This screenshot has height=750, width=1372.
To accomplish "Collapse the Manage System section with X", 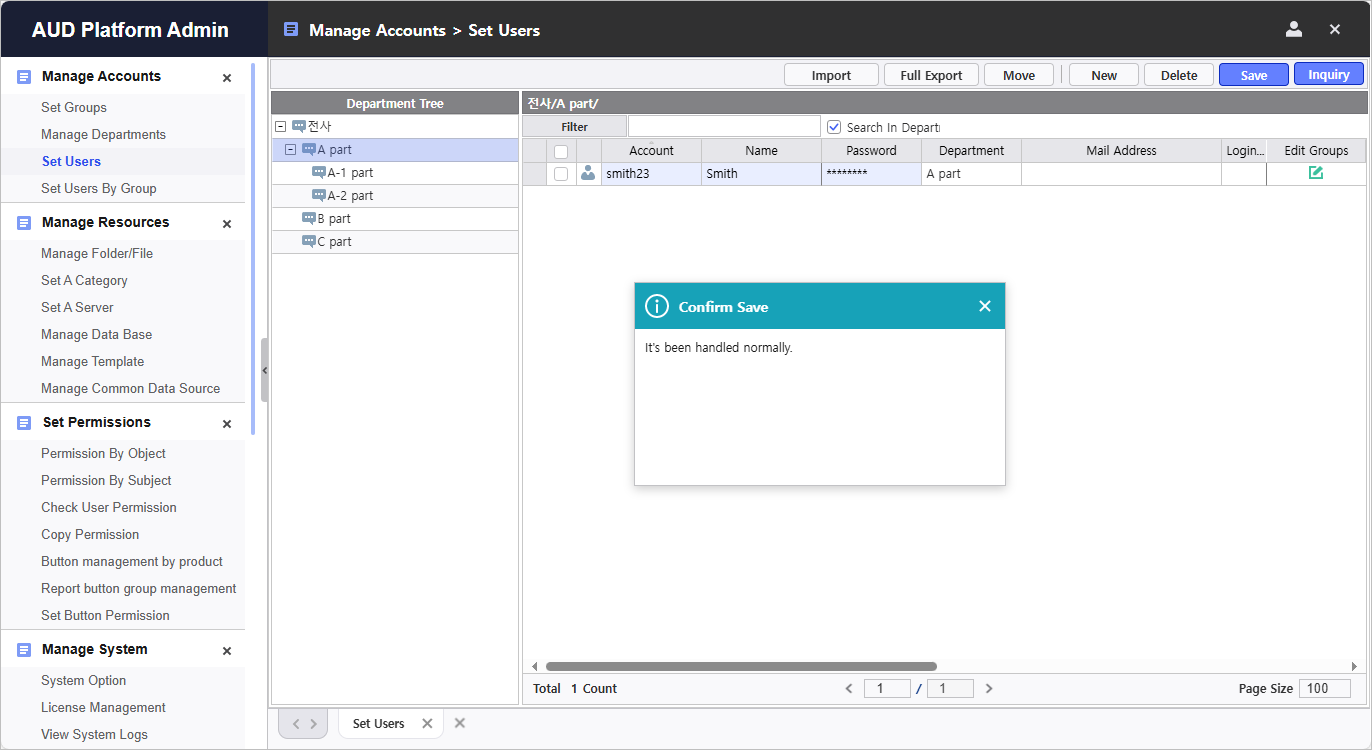I will [227, 651].
